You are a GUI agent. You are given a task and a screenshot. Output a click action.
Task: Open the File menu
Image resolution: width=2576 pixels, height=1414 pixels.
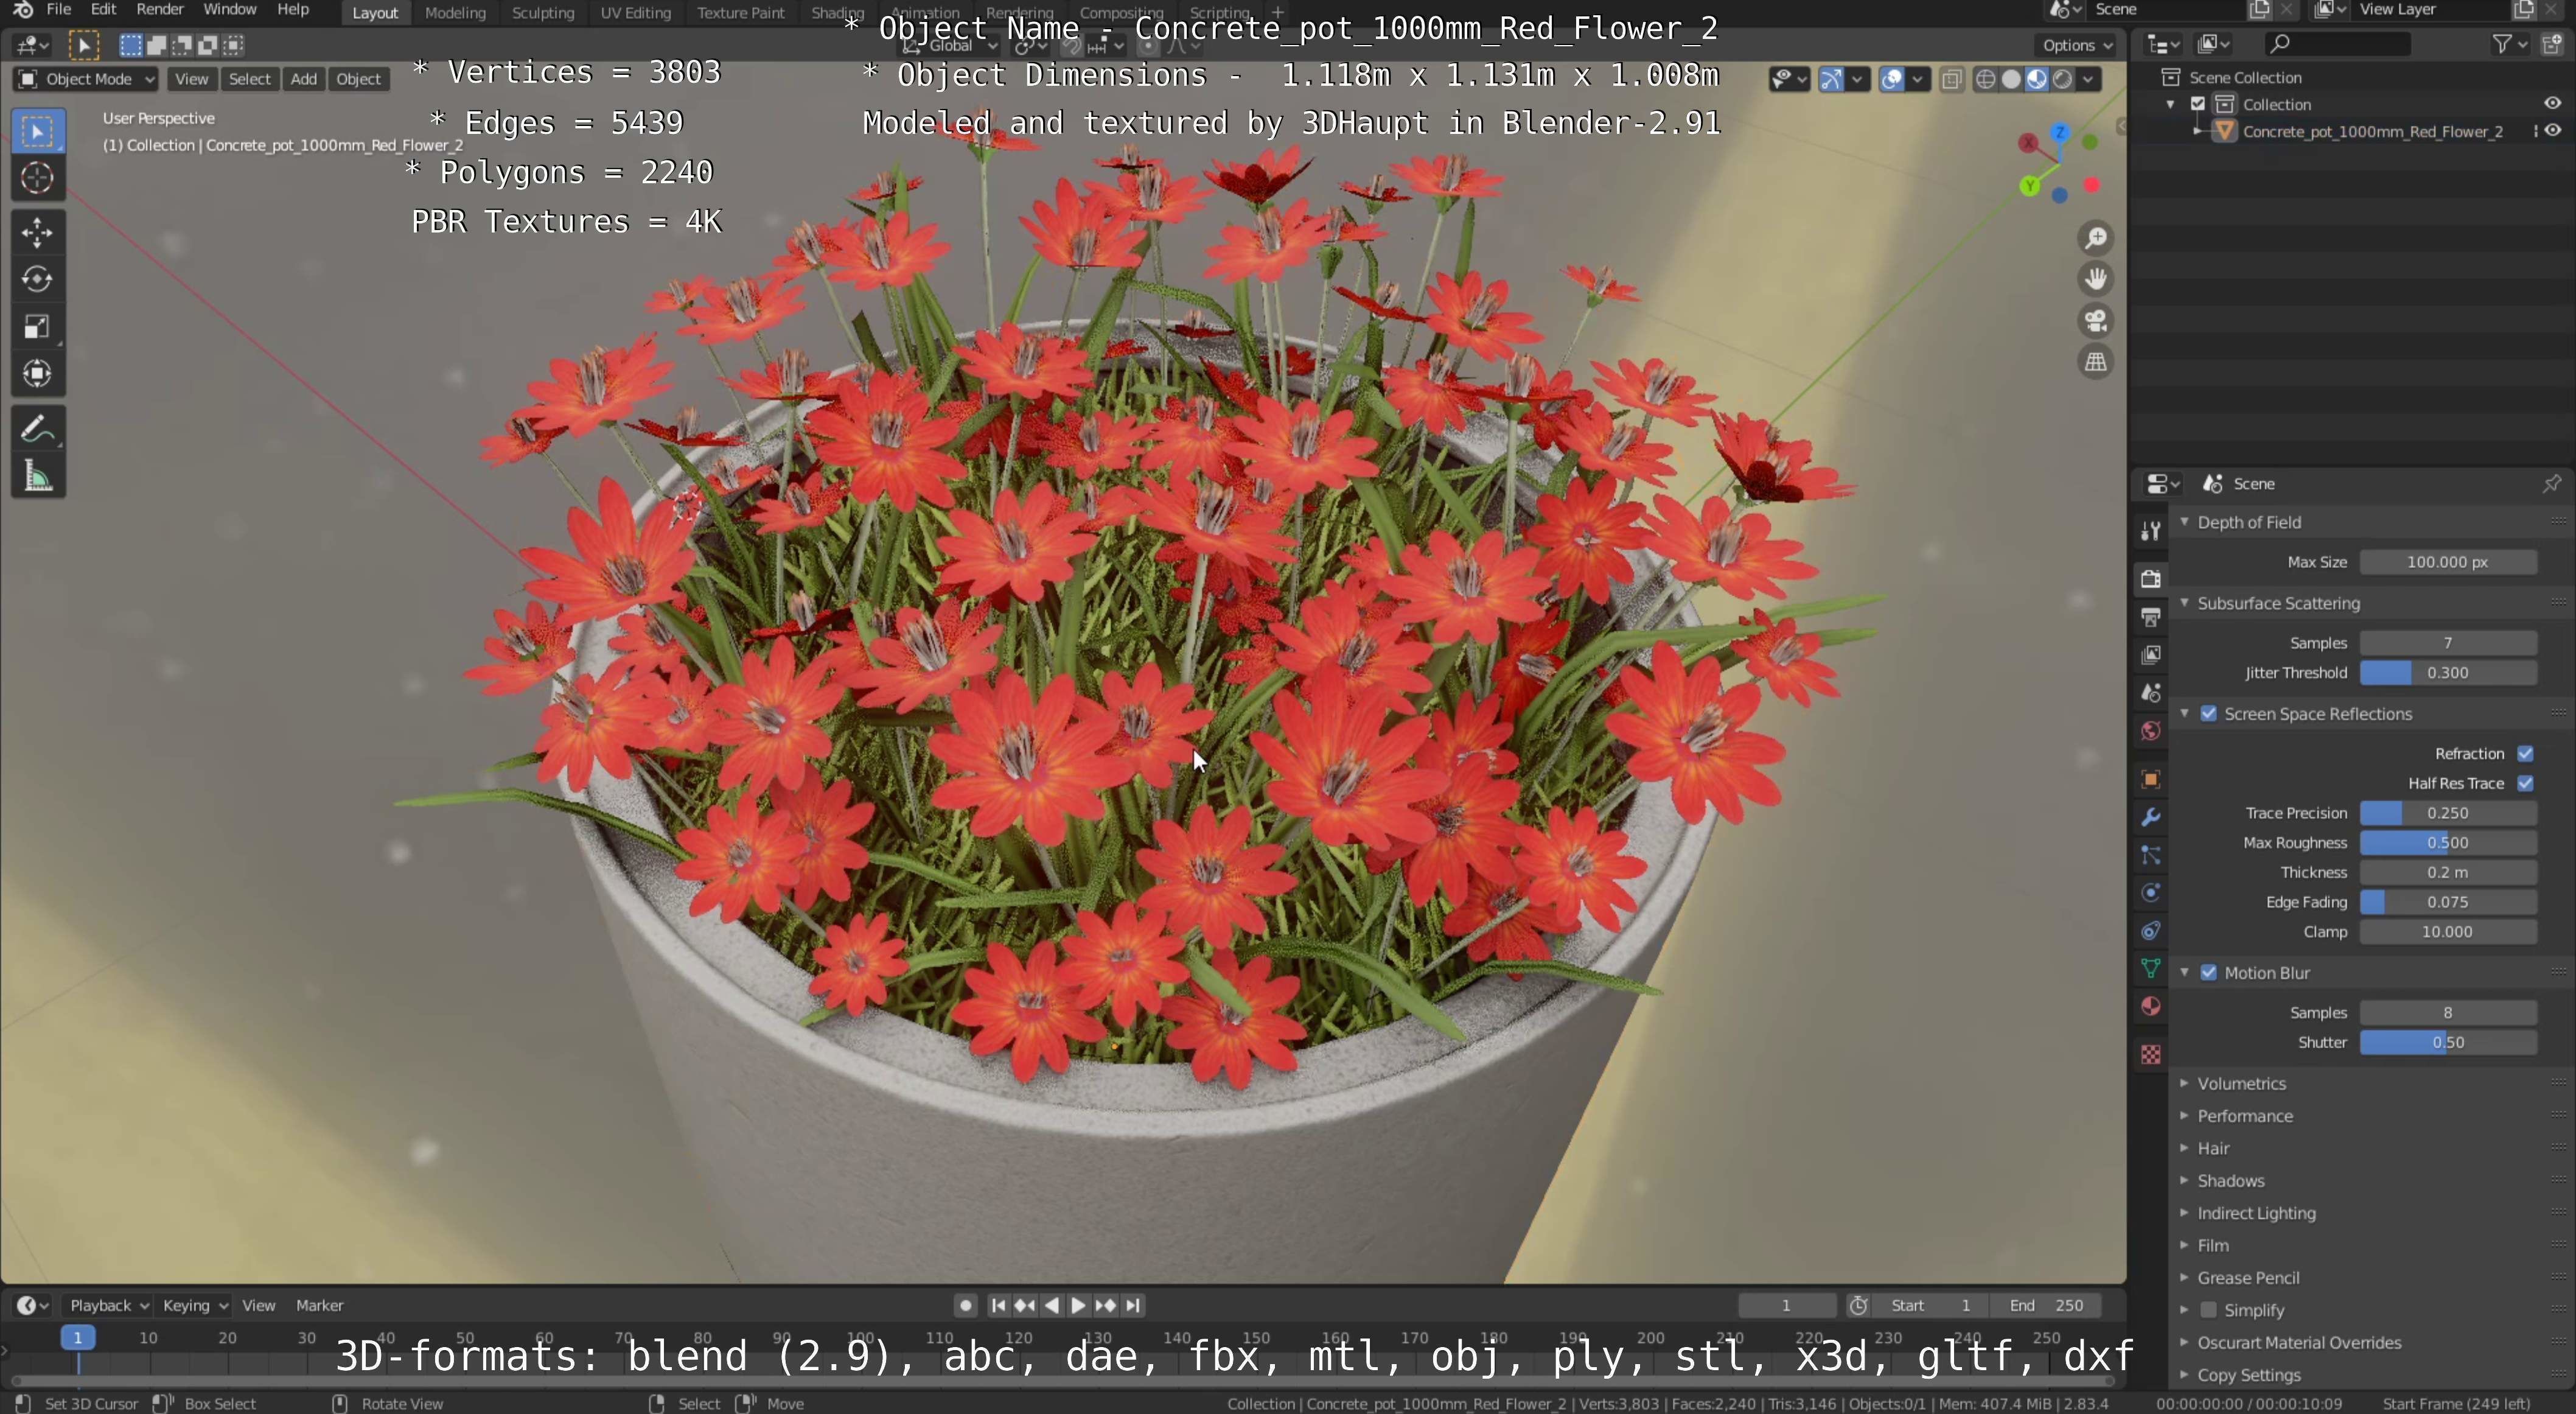(x=58, y=10)
